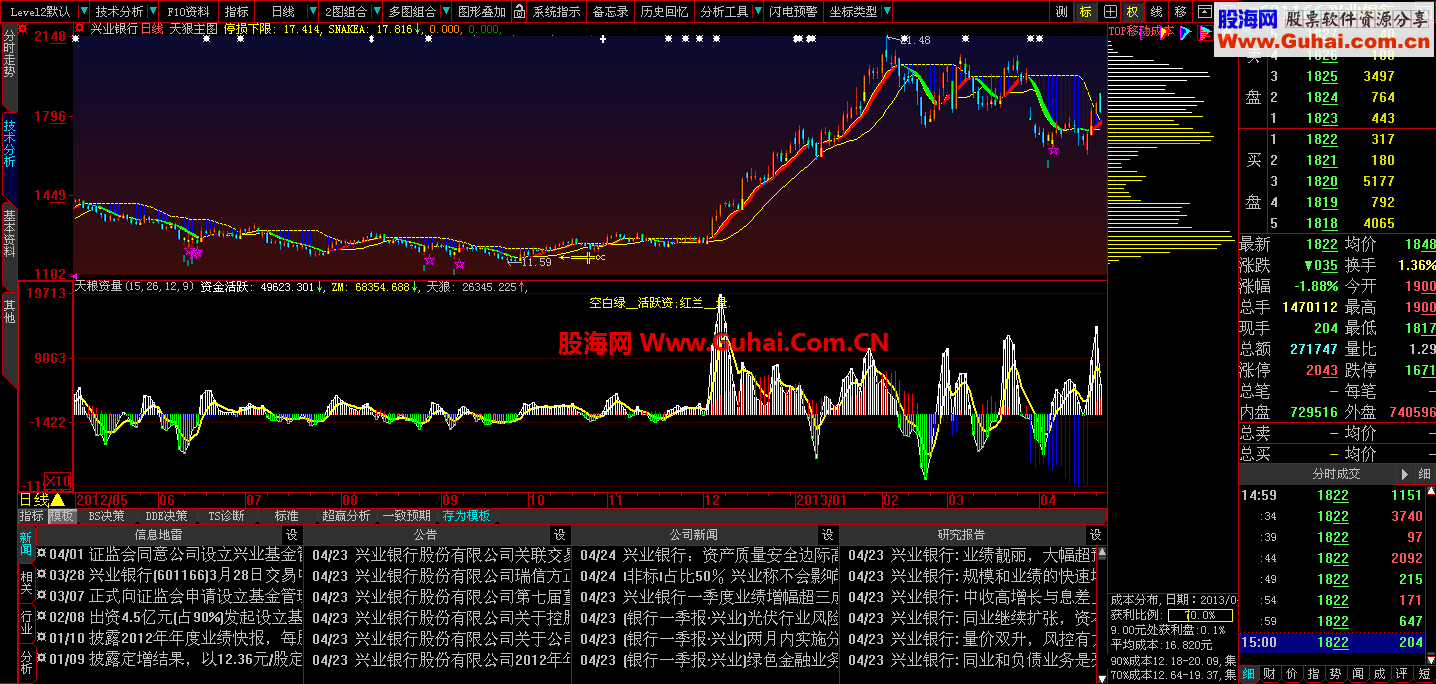Open the 日线 period dropdown arrow
The height and width of the screenshot is (684, 1436).
(x=313, y=11)
